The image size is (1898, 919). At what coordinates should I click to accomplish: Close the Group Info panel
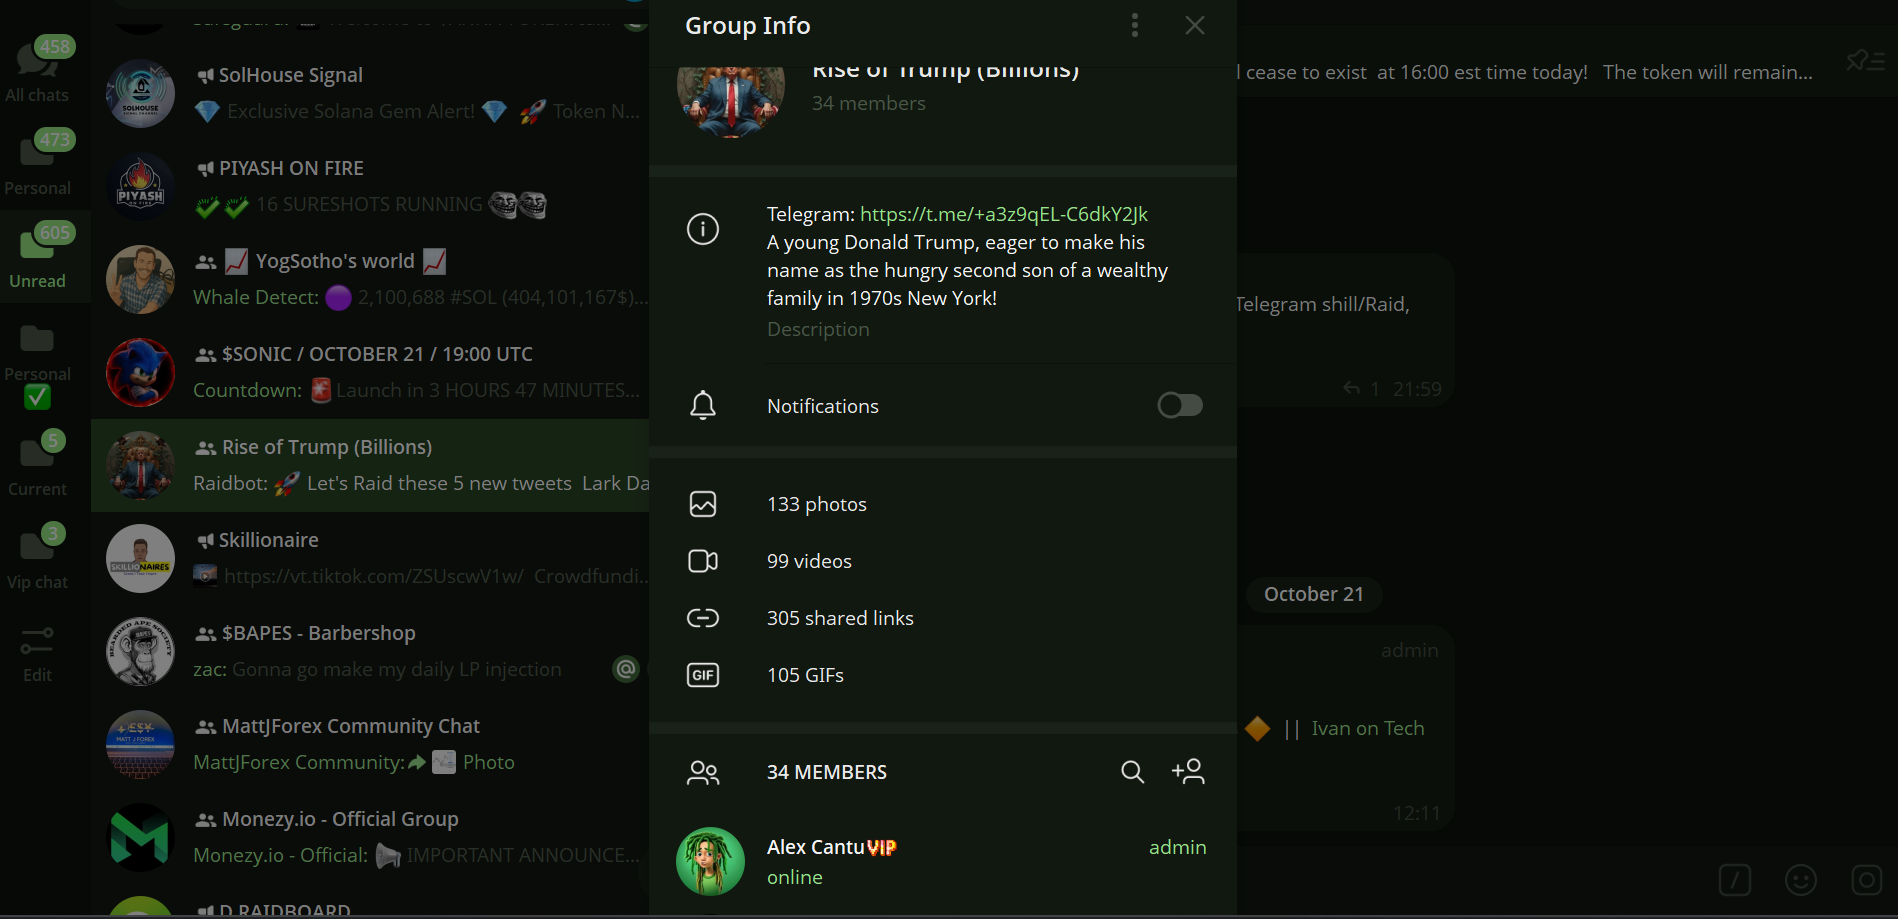[x=1194, y=25]
